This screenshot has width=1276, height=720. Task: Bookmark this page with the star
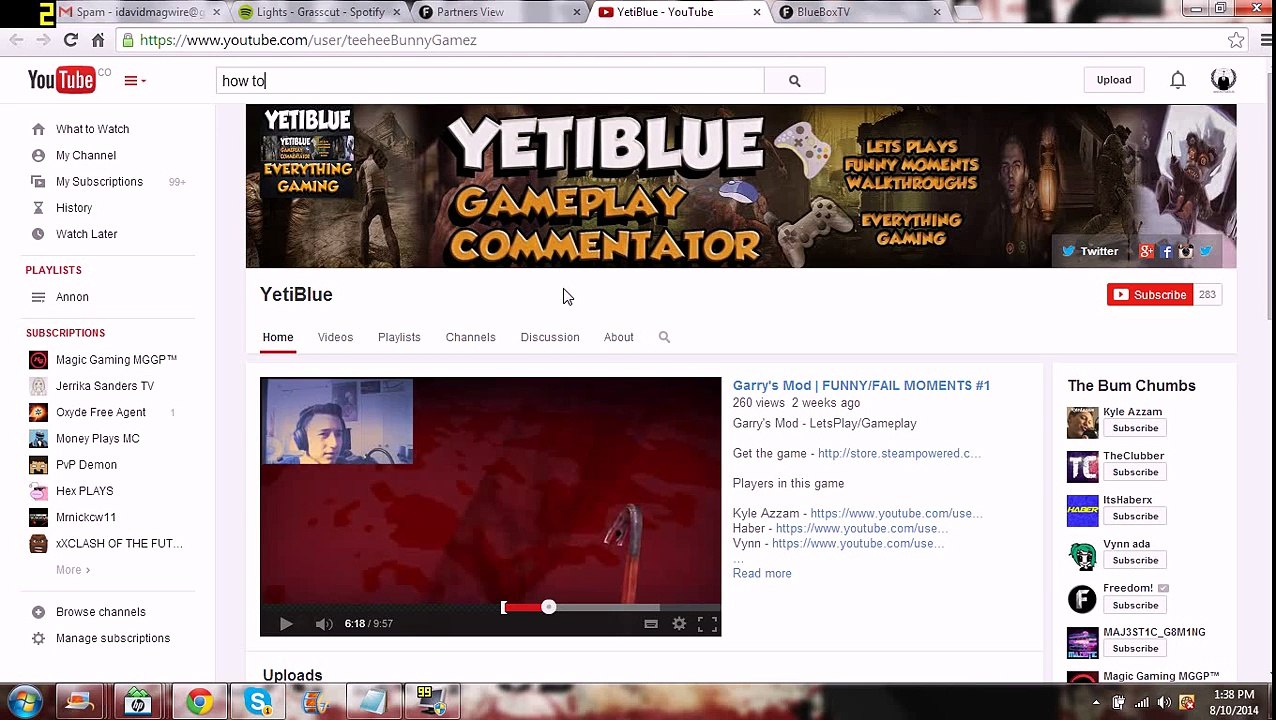click(x=1237, y=40)
